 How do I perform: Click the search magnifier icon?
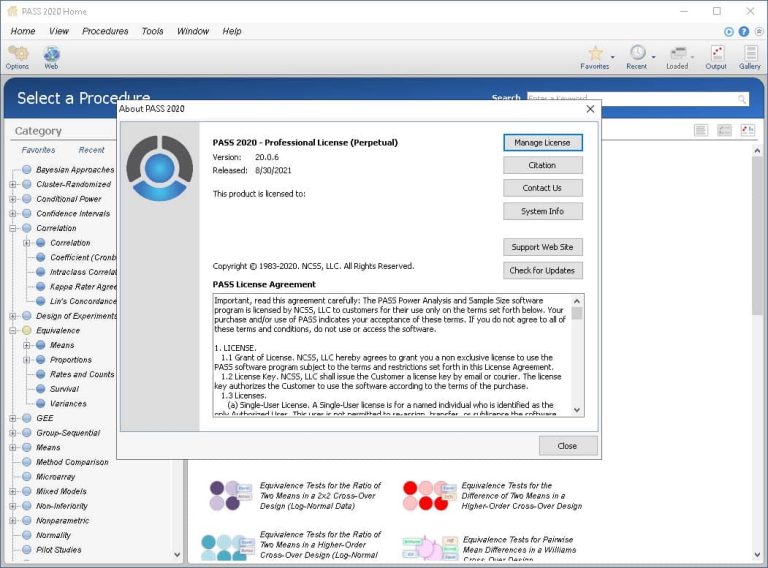[x=742, y=99]
